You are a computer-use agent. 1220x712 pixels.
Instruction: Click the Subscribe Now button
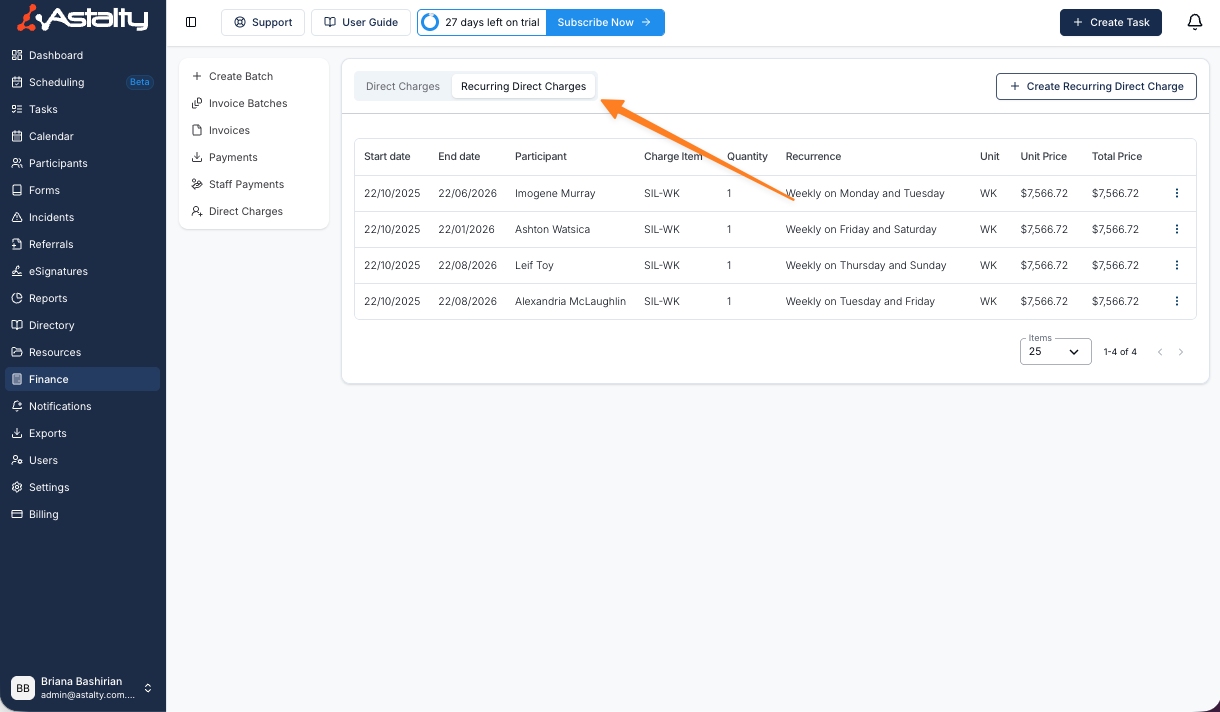604,22
